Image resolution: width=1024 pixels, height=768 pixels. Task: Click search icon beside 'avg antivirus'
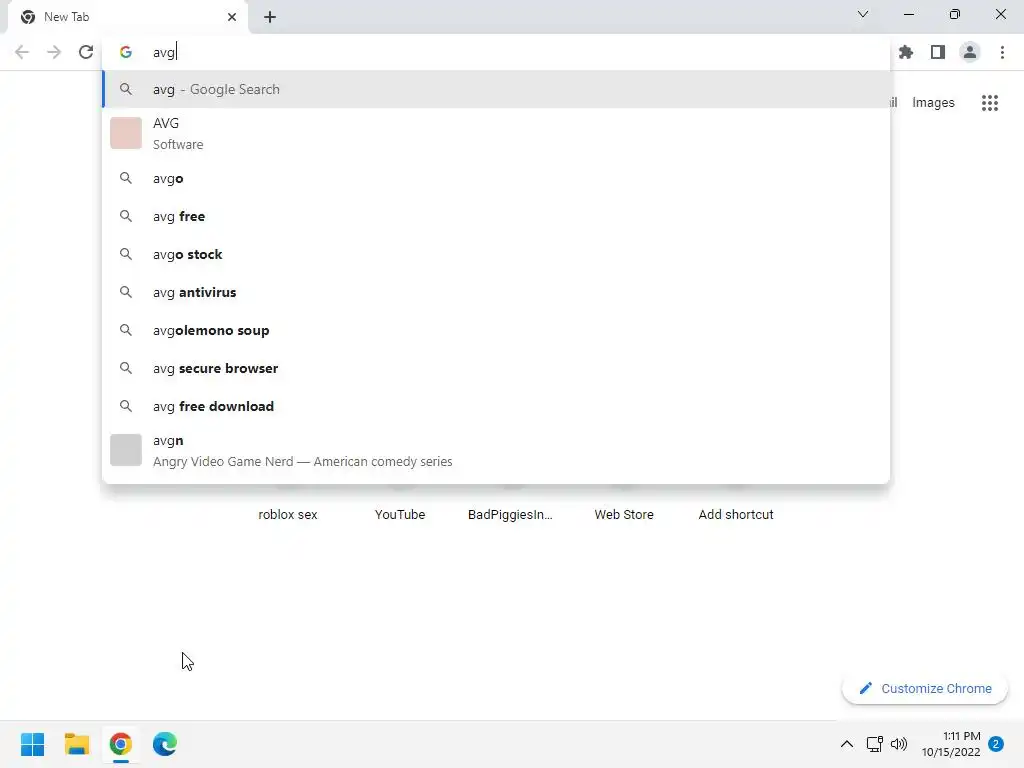click(x=126, y=292)
